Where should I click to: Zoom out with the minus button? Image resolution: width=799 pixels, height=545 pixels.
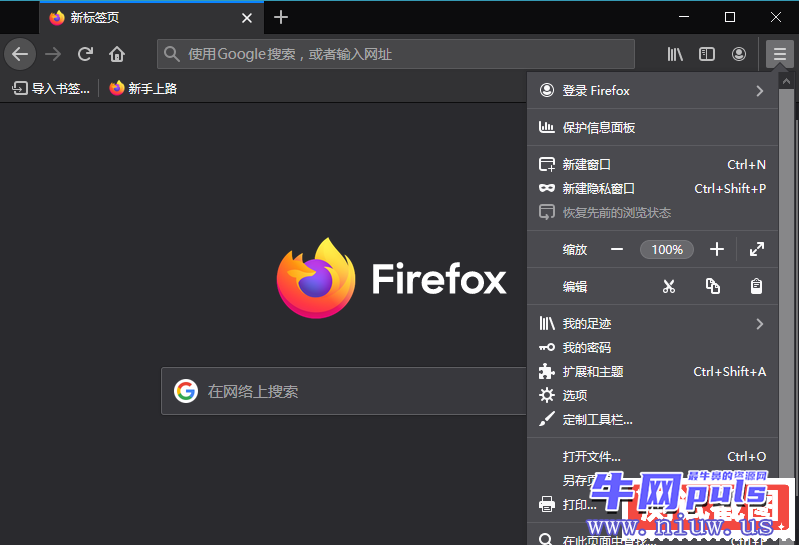(x=617, y=250)
